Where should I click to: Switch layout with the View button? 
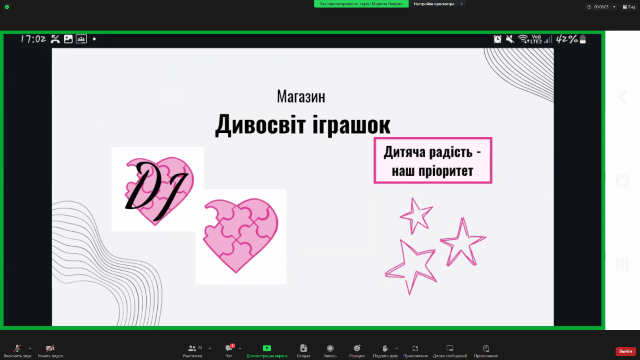click(629, 7)
